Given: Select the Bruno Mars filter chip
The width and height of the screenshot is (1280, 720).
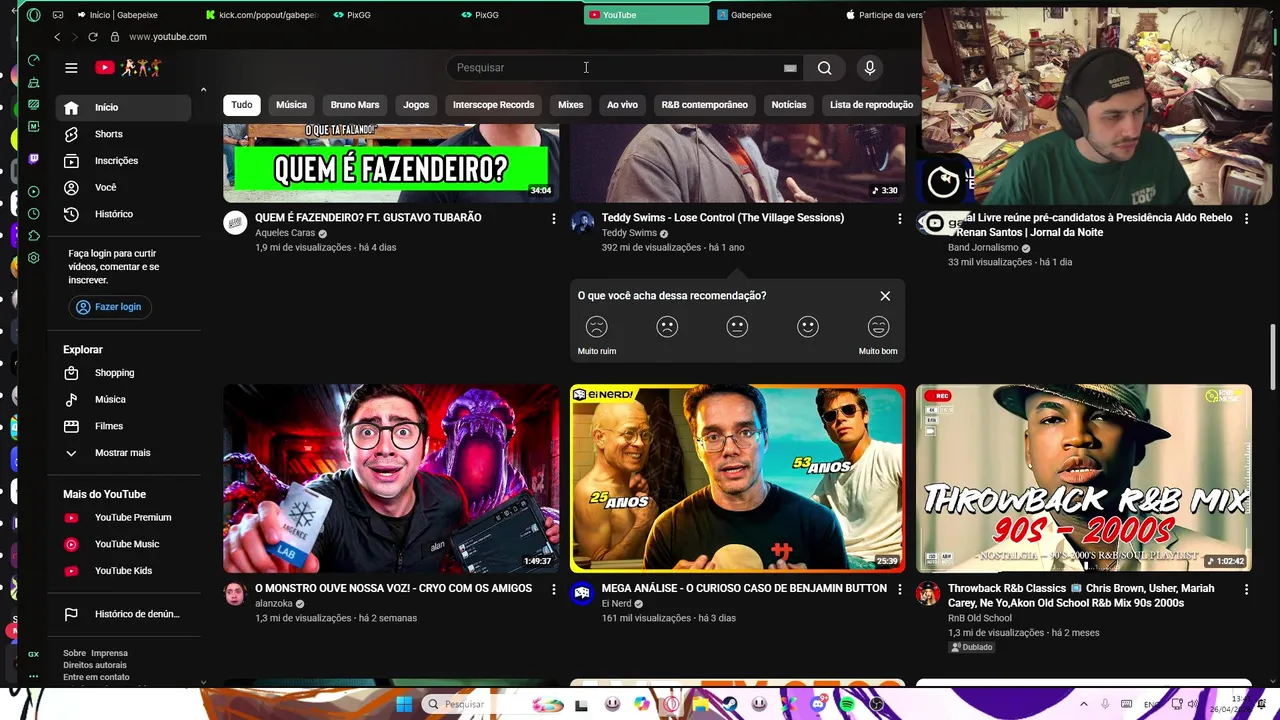Looking at the screenshot, I should pos(355,105).
